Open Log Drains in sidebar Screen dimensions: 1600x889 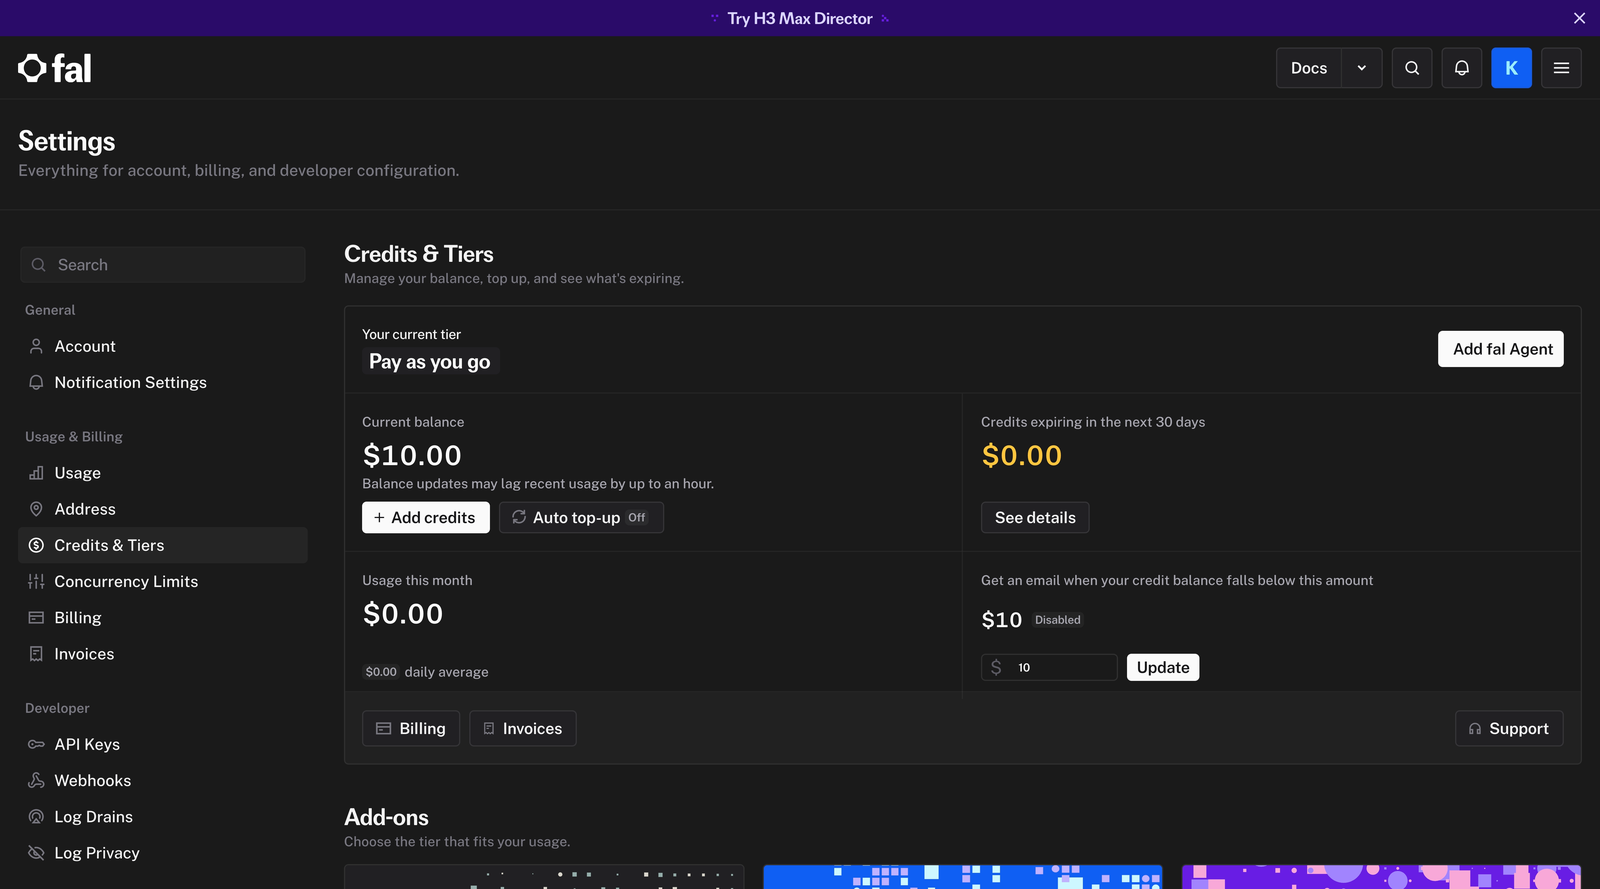pos(163,817)
